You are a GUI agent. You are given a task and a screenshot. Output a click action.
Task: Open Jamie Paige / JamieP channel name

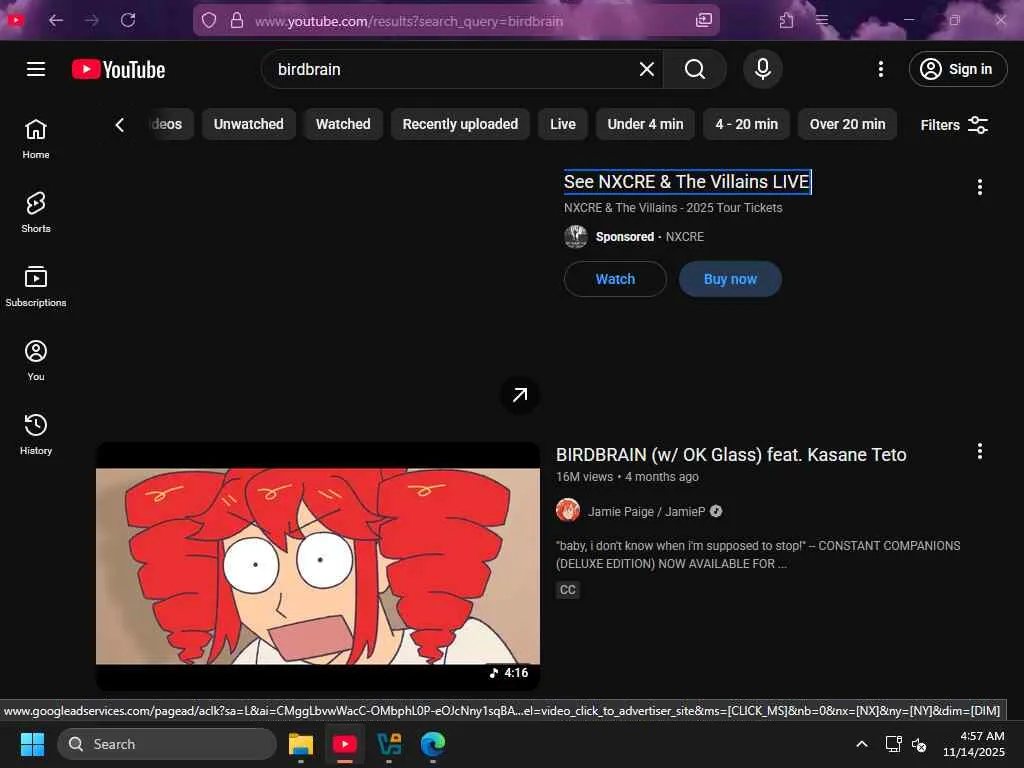pyautogui.click(x=647, y=511)
